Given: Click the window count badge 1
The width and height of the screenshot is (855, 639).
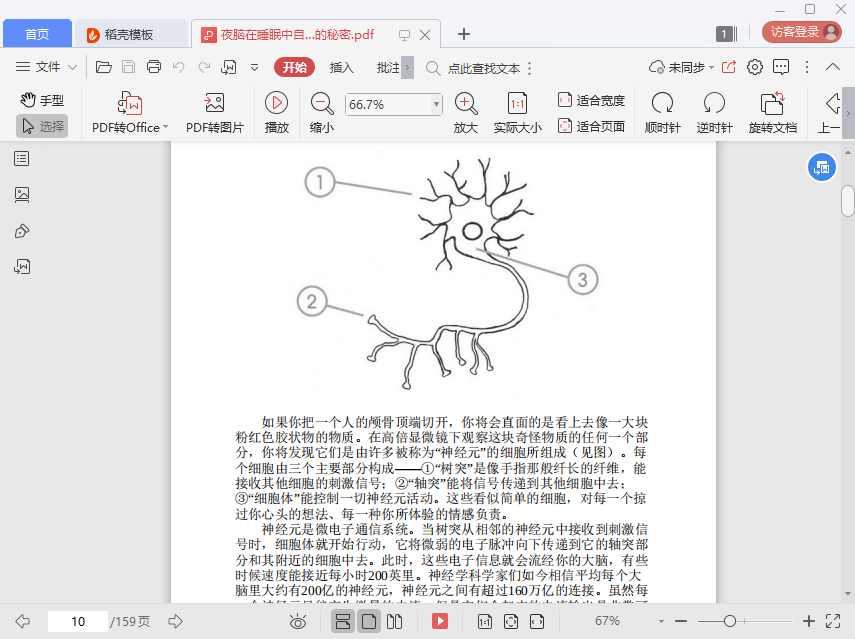Looking at the screenshot, I should (726, 34).
